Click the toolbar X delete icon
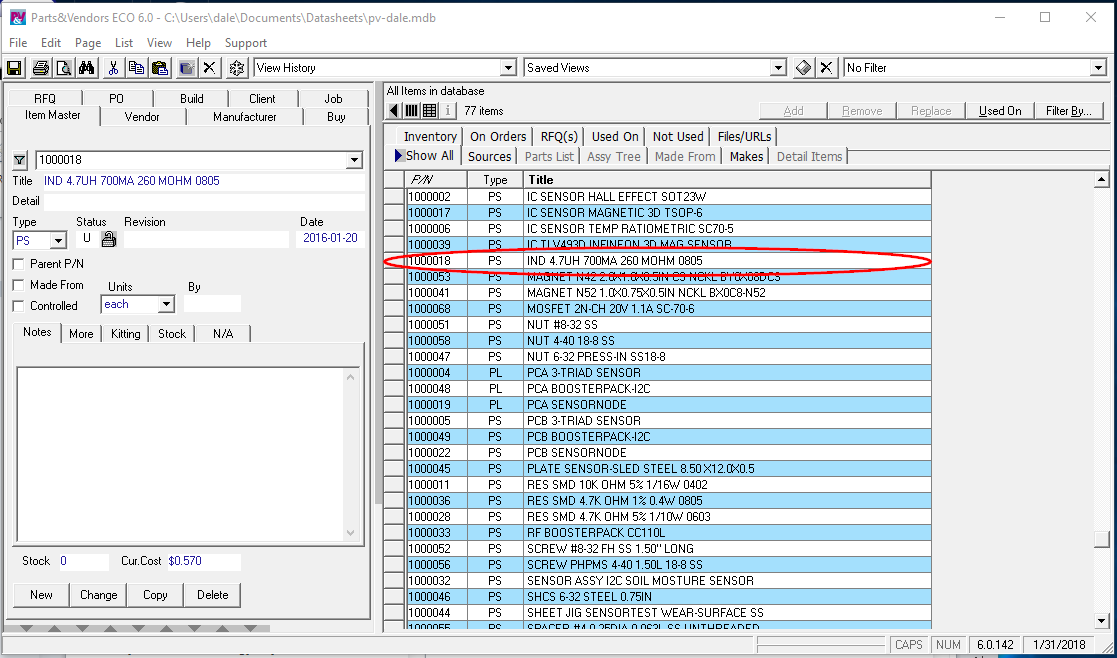 tap(209, 68)
